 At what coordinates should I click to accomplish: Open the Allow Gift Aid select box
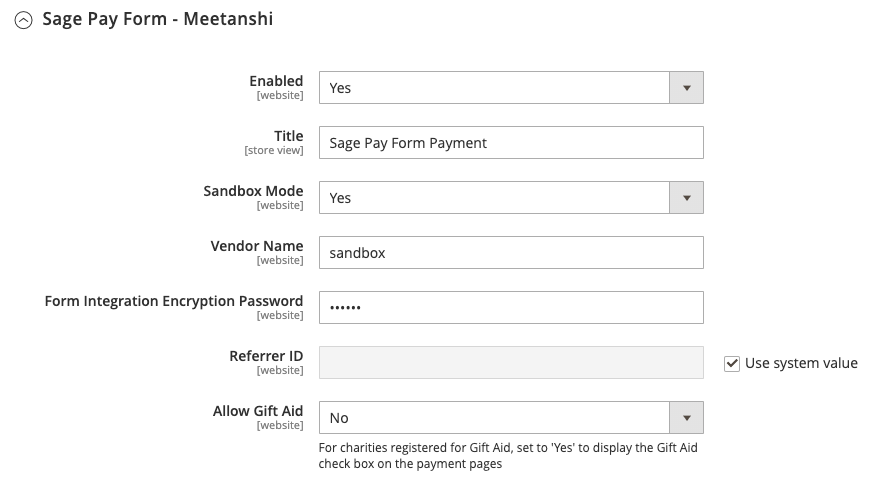click(x=511, y=418)
